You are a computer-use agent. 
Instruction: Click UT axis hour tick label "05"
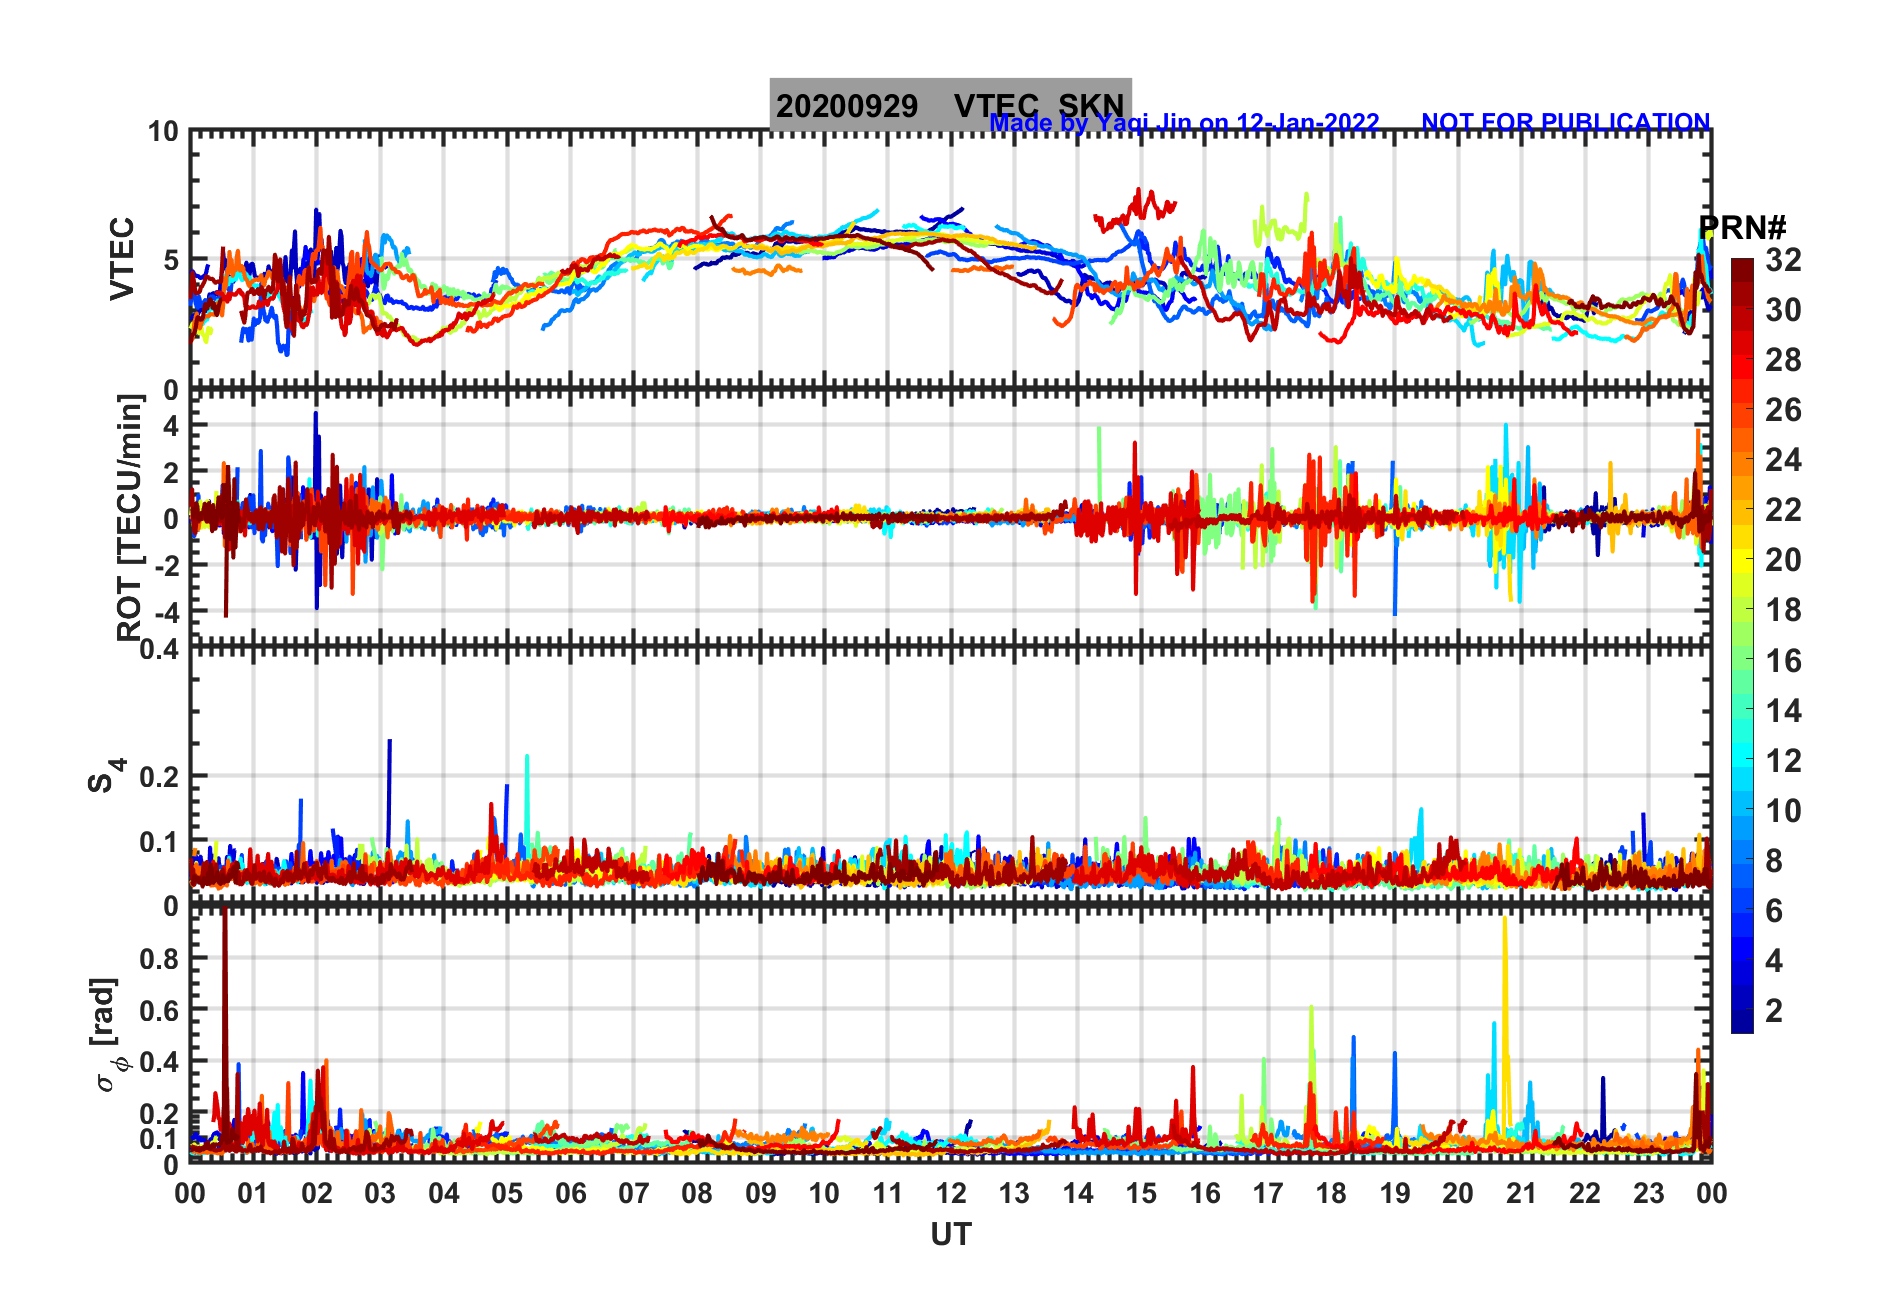[507, 1193]
